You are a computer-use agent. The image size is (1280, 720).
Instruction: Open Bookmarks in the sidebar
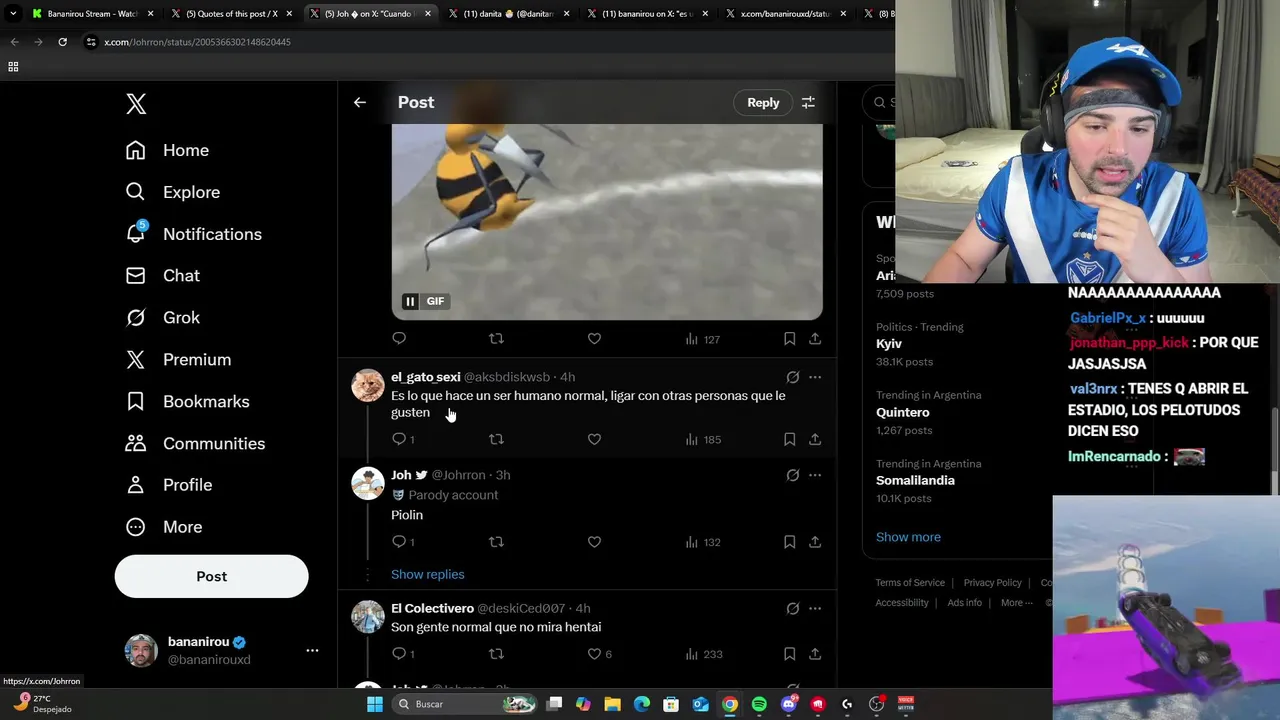(187, 401)
